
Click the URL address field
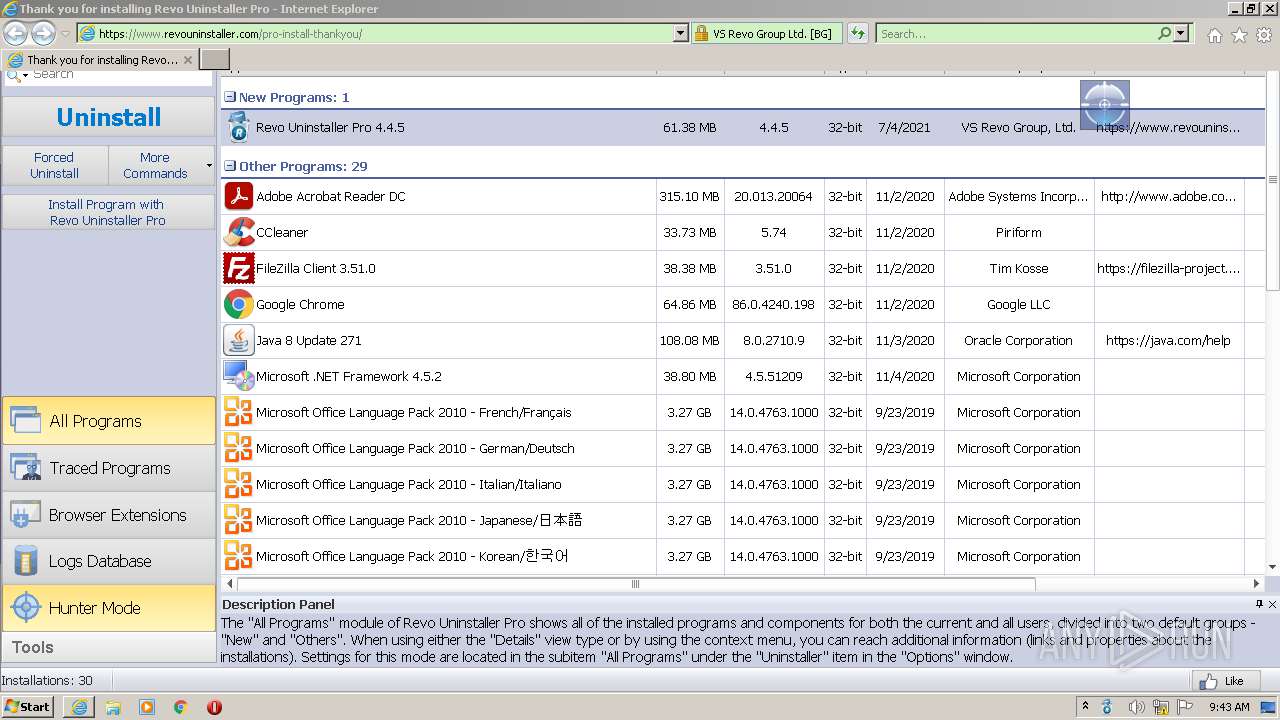click(x=385, y=33)
